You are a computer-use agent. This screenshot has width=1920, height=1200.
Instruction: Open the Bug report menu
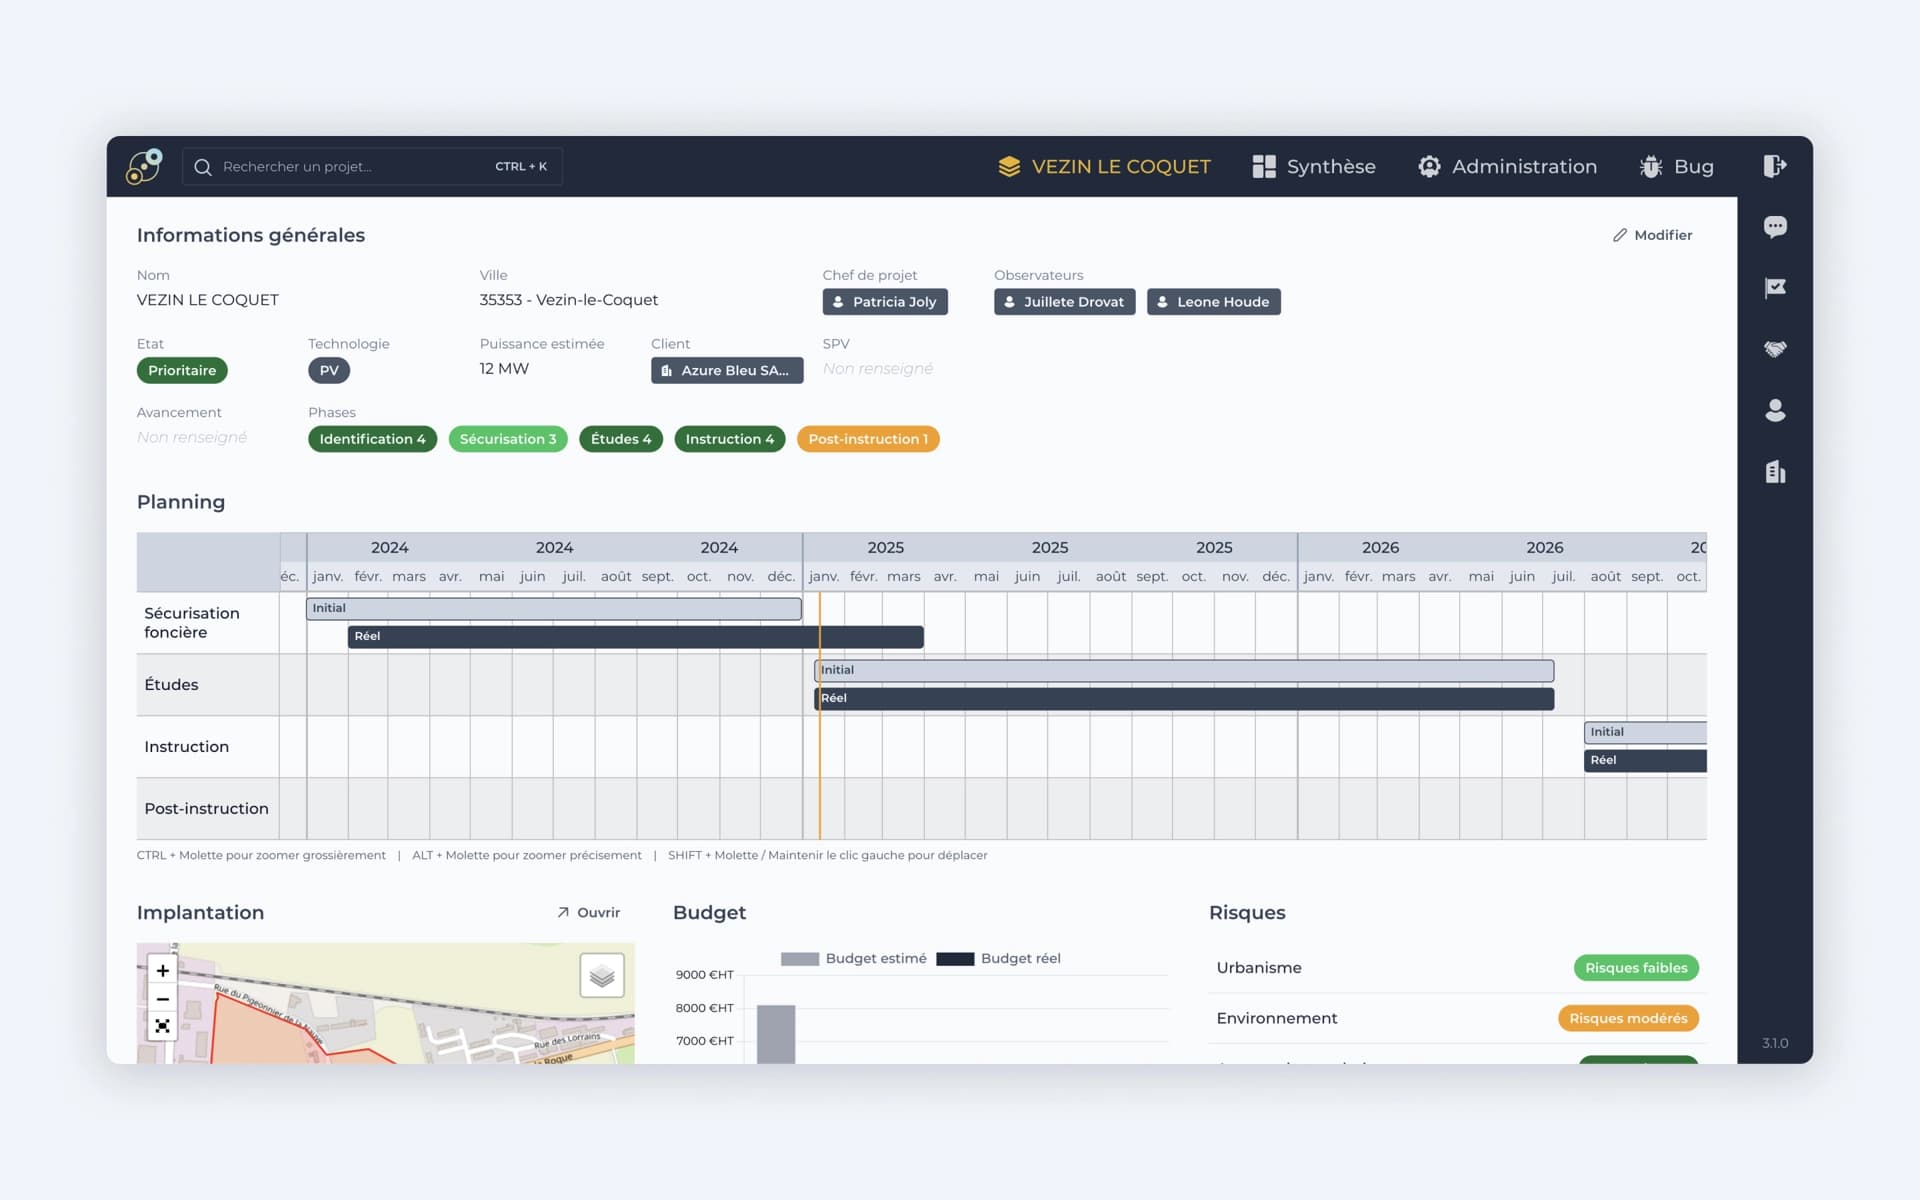pyautogui.click(x=1676, y=166)
